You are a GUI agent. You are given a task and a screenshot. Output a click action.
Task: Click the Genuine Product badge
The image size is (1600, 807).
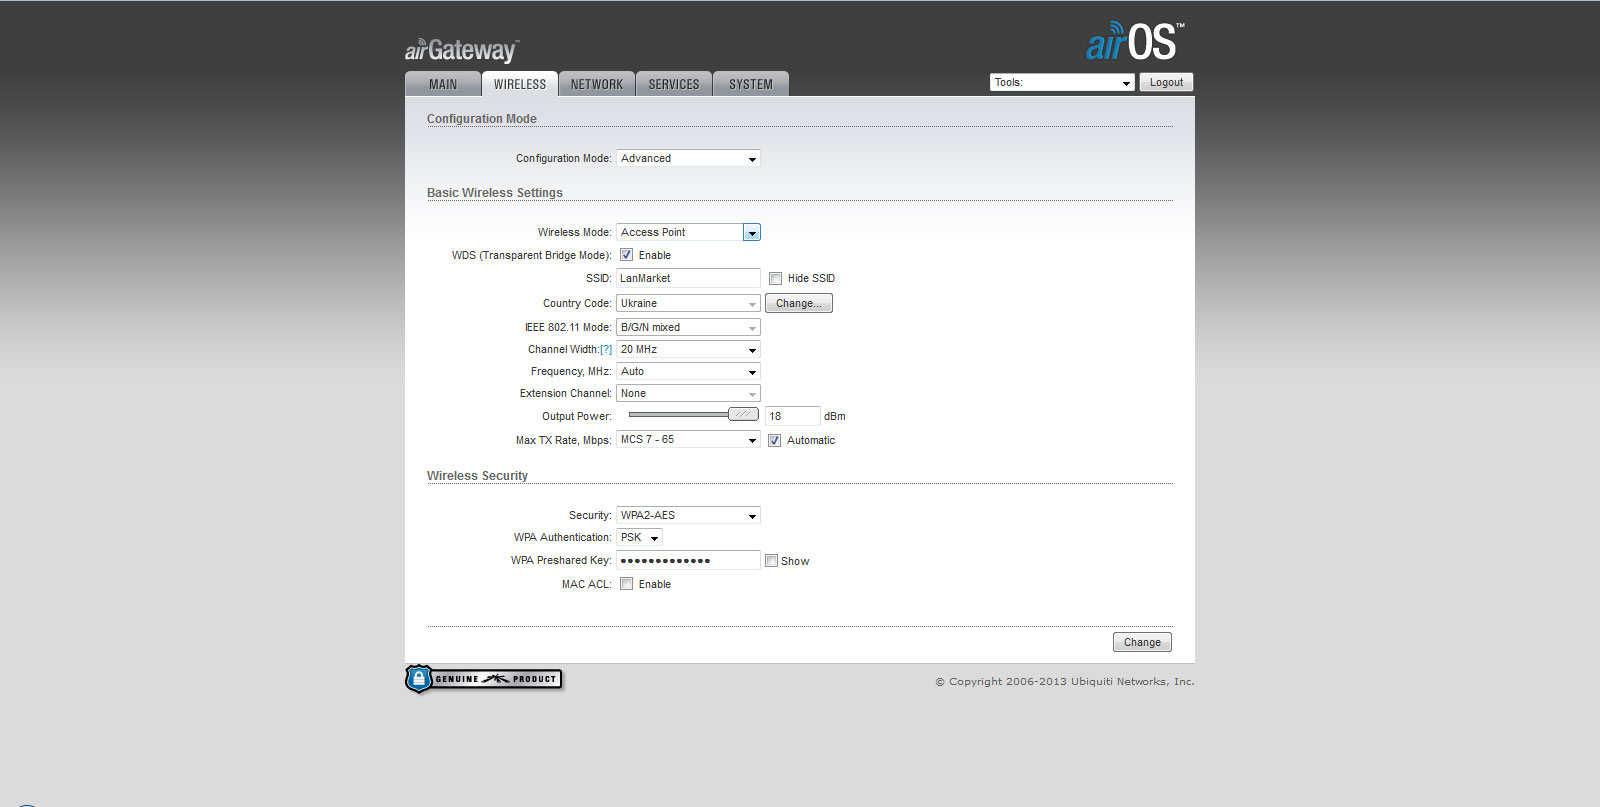pyautogui.click(x=484, y=679)
